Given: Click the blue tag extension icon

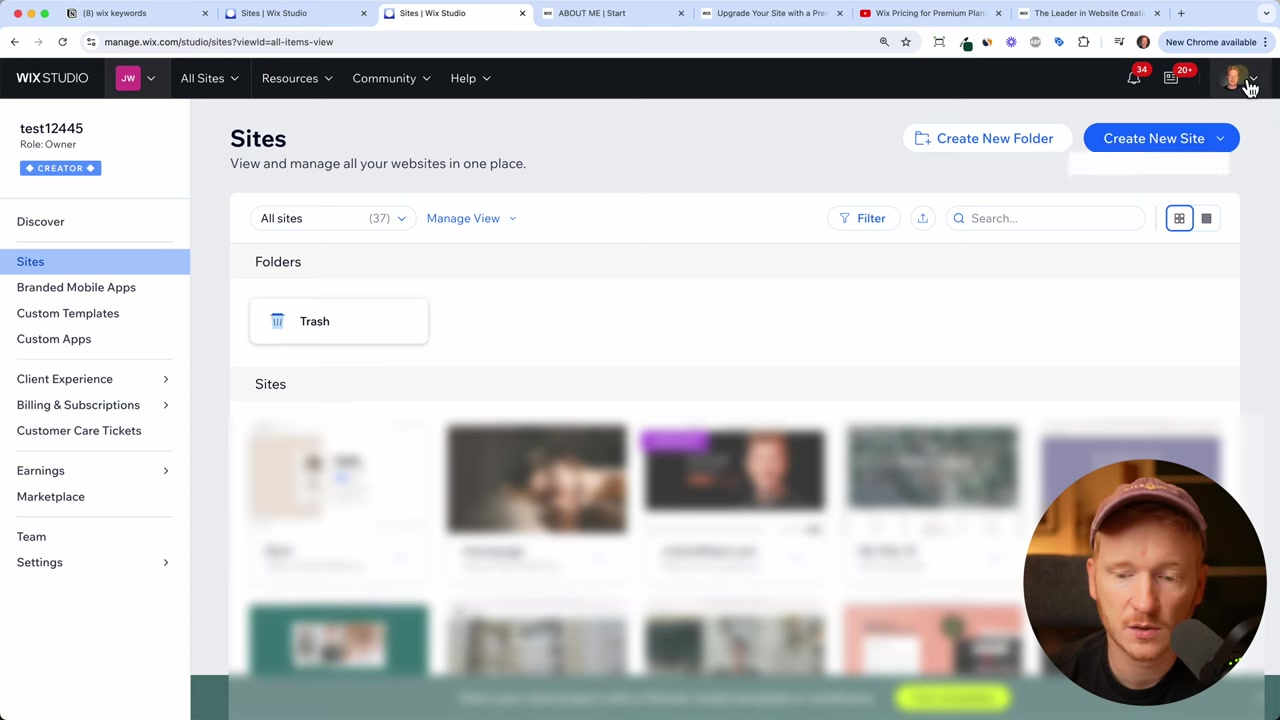Looking at the screenshot, I should click(1059, 42).
